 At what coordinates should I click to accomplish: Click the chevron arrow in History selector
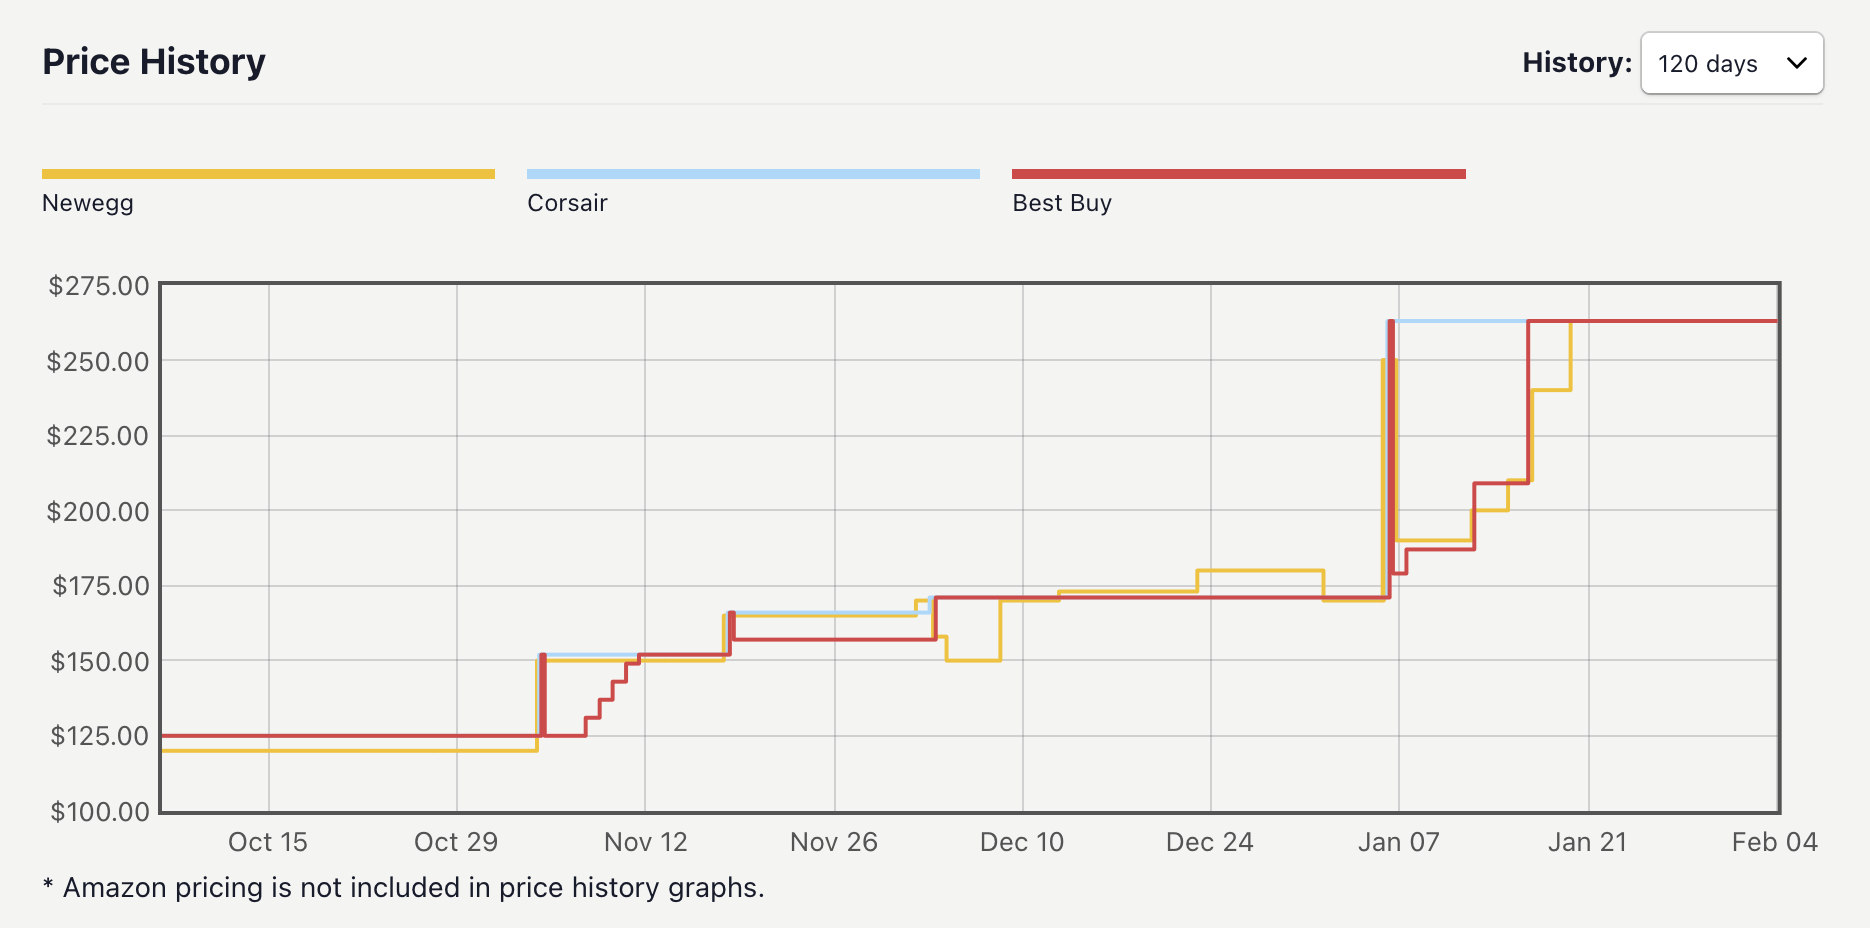[1797, 63]
